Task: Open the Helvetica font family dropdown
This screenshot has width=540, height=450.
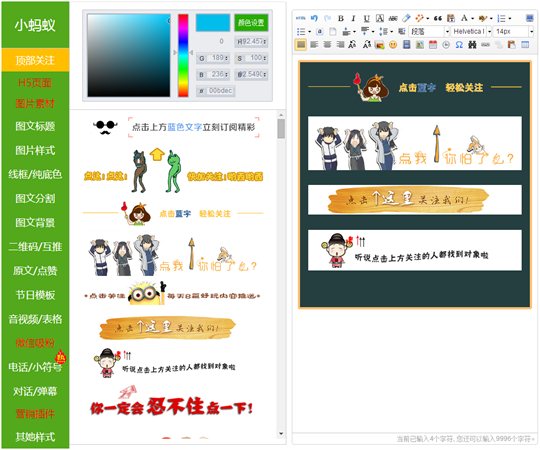Action: [471, 32]
